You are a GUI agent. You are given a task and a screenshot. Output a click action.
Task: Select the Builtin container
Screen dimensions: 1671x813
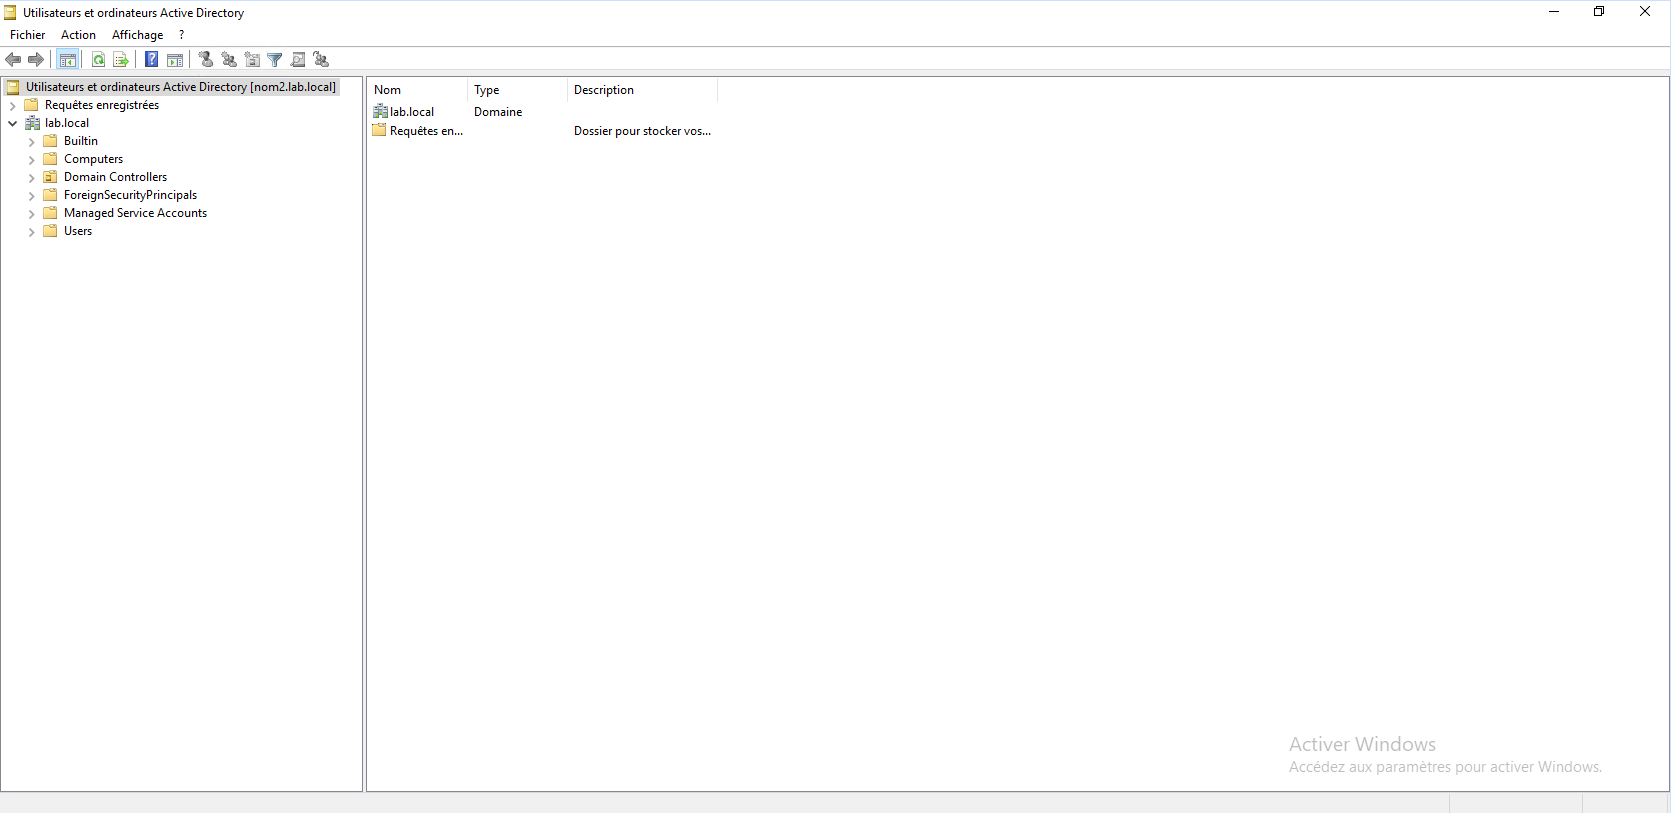click(x=81, y=141)
